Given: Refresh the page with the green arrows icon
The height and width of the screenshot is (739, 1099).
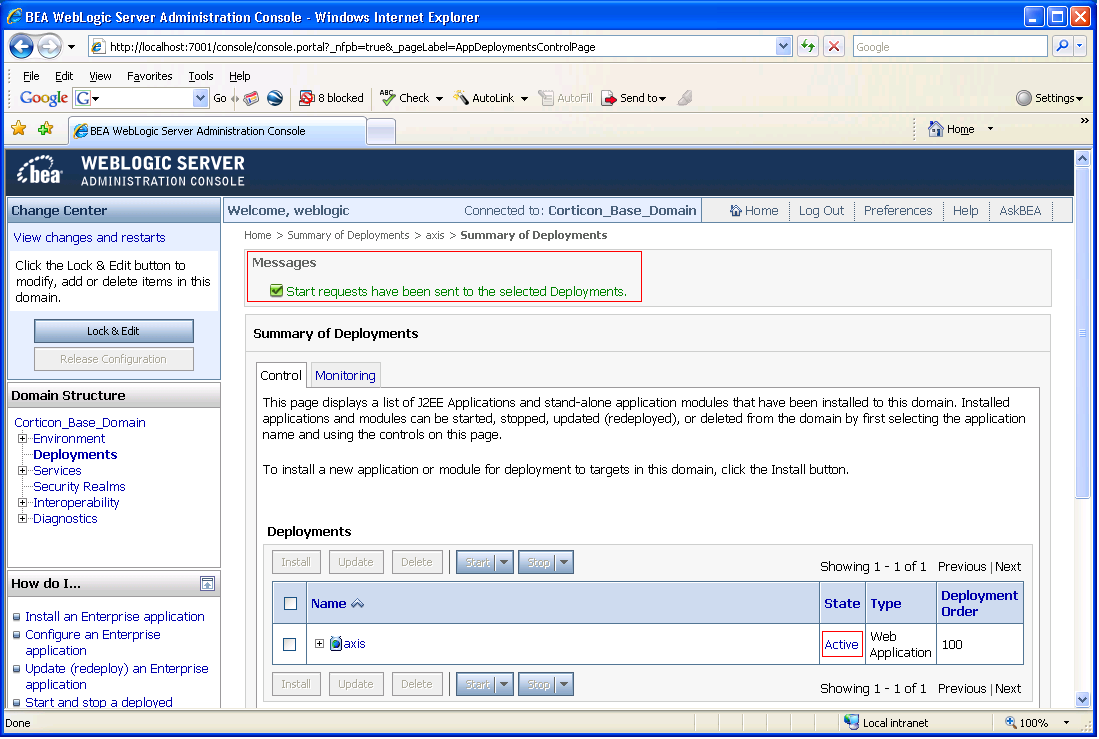Looking at the screenshot, I should point(808,47).
